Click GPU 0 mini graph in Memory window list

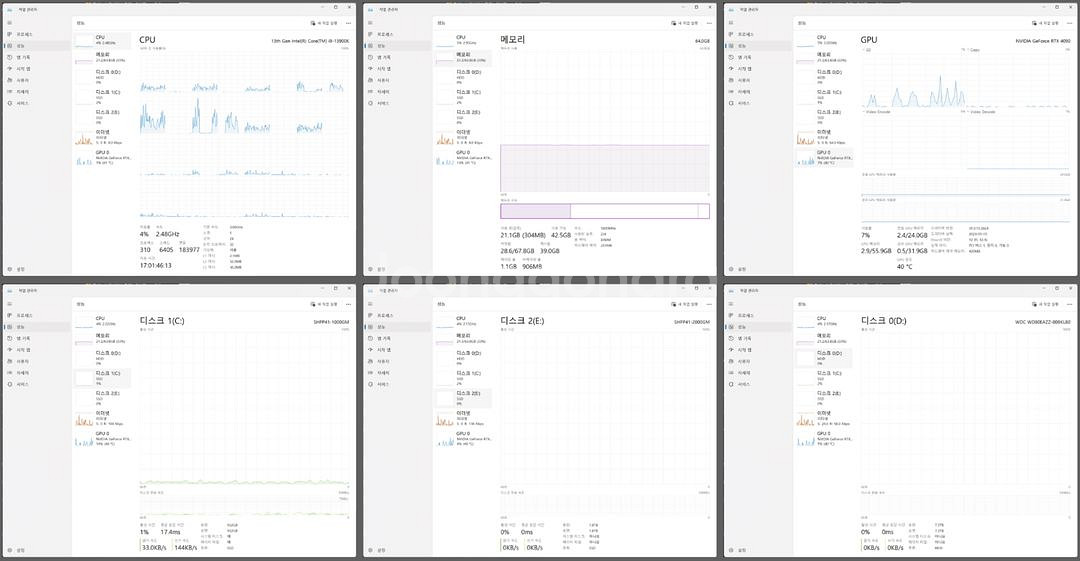click(x=444, y=159)
